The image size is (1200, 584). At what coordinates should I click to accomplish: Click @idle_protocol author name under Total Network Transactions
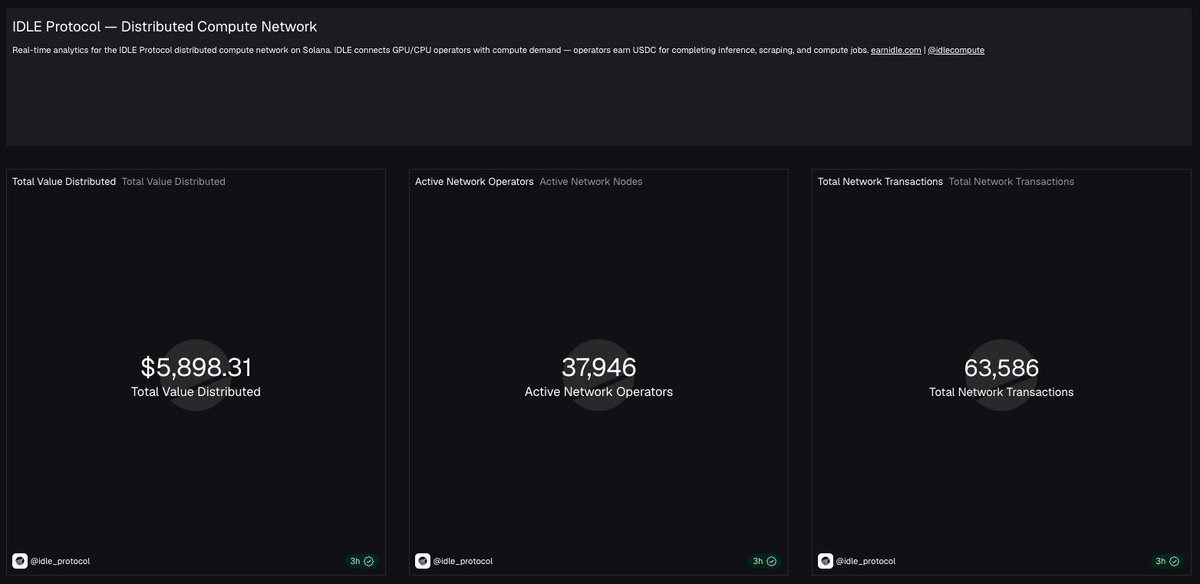coord(866,561)
